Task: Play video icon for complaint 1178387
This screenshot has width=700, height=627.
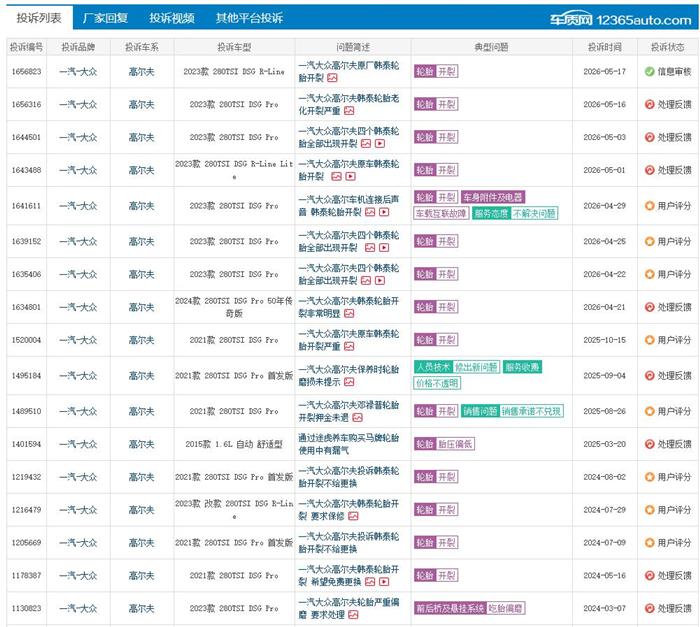Action: coord(384,582)
